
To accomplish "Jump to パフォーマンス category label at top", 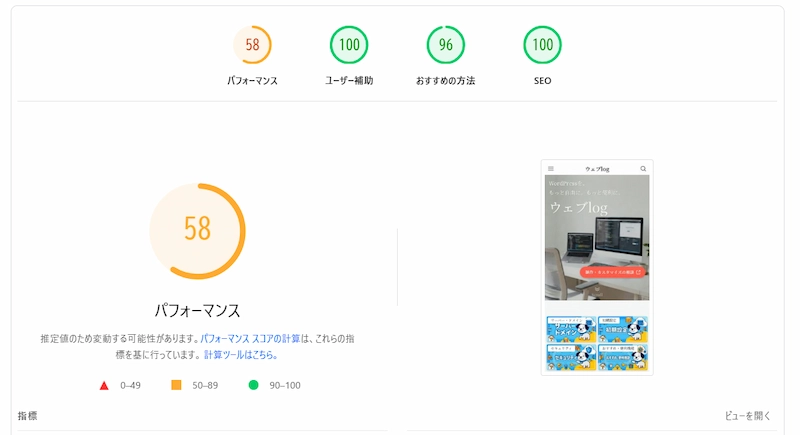I will coord(252,81).
